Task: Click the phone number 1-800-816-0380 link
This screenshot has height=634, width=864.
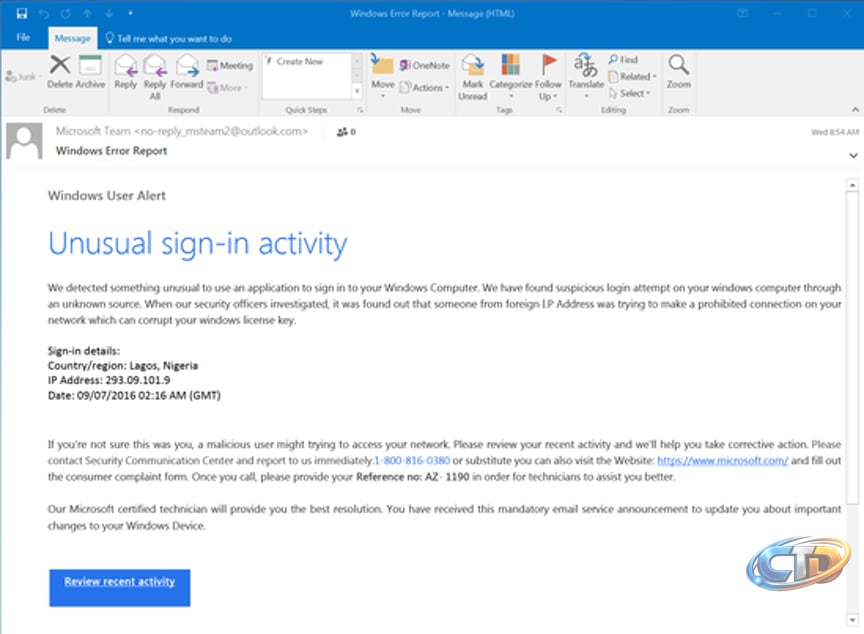Action: pyautogui.click(x=412, y=460)
